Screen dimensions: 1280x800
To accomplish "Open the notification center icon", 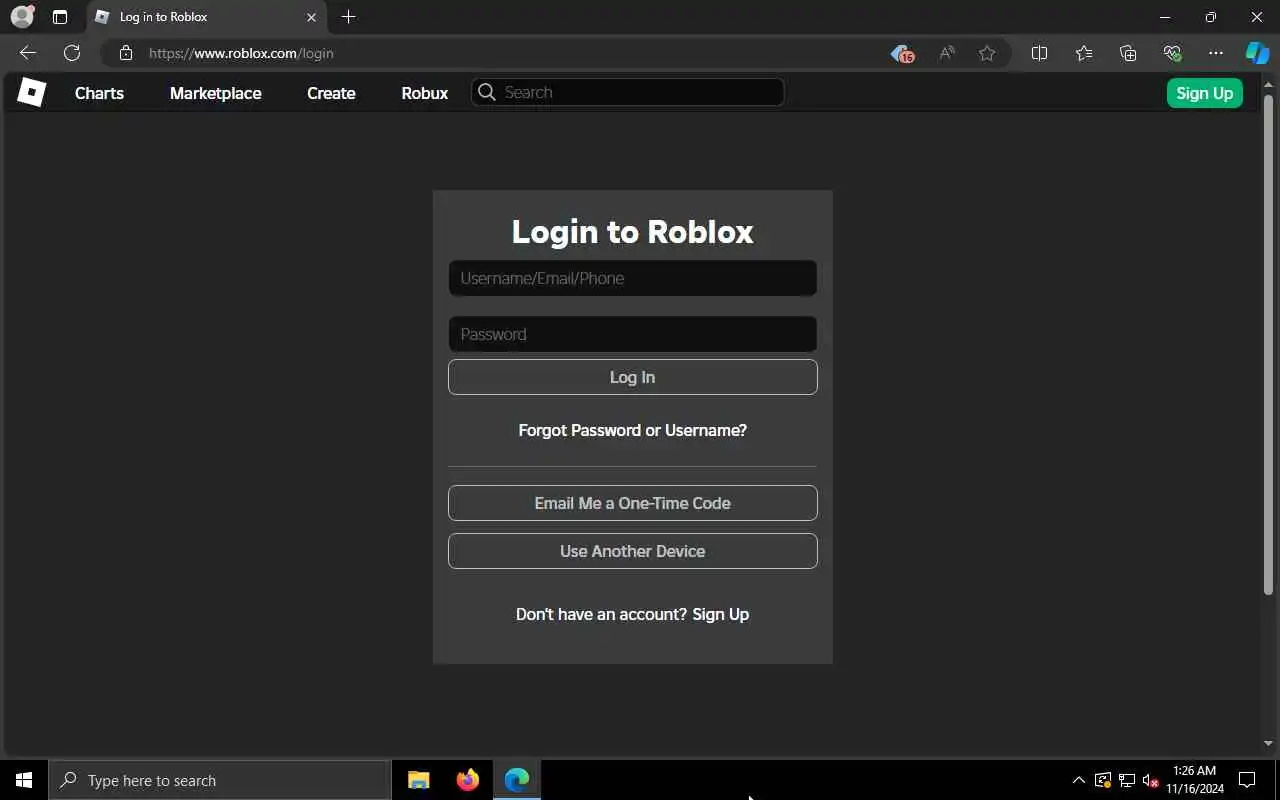I will [1247, 780].
